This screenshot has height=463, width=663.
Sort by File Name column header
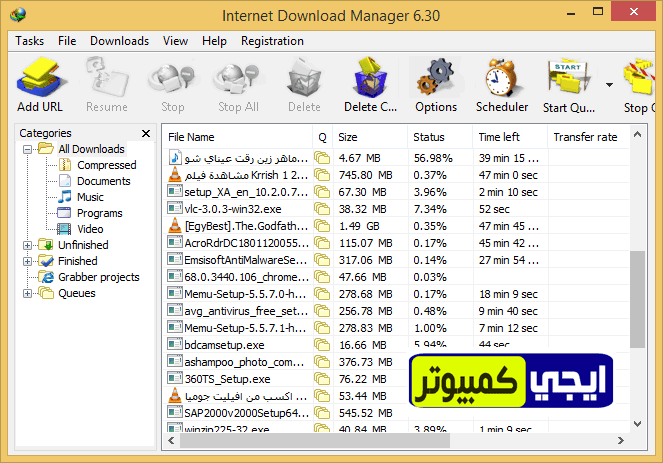[x=237, y=137]
